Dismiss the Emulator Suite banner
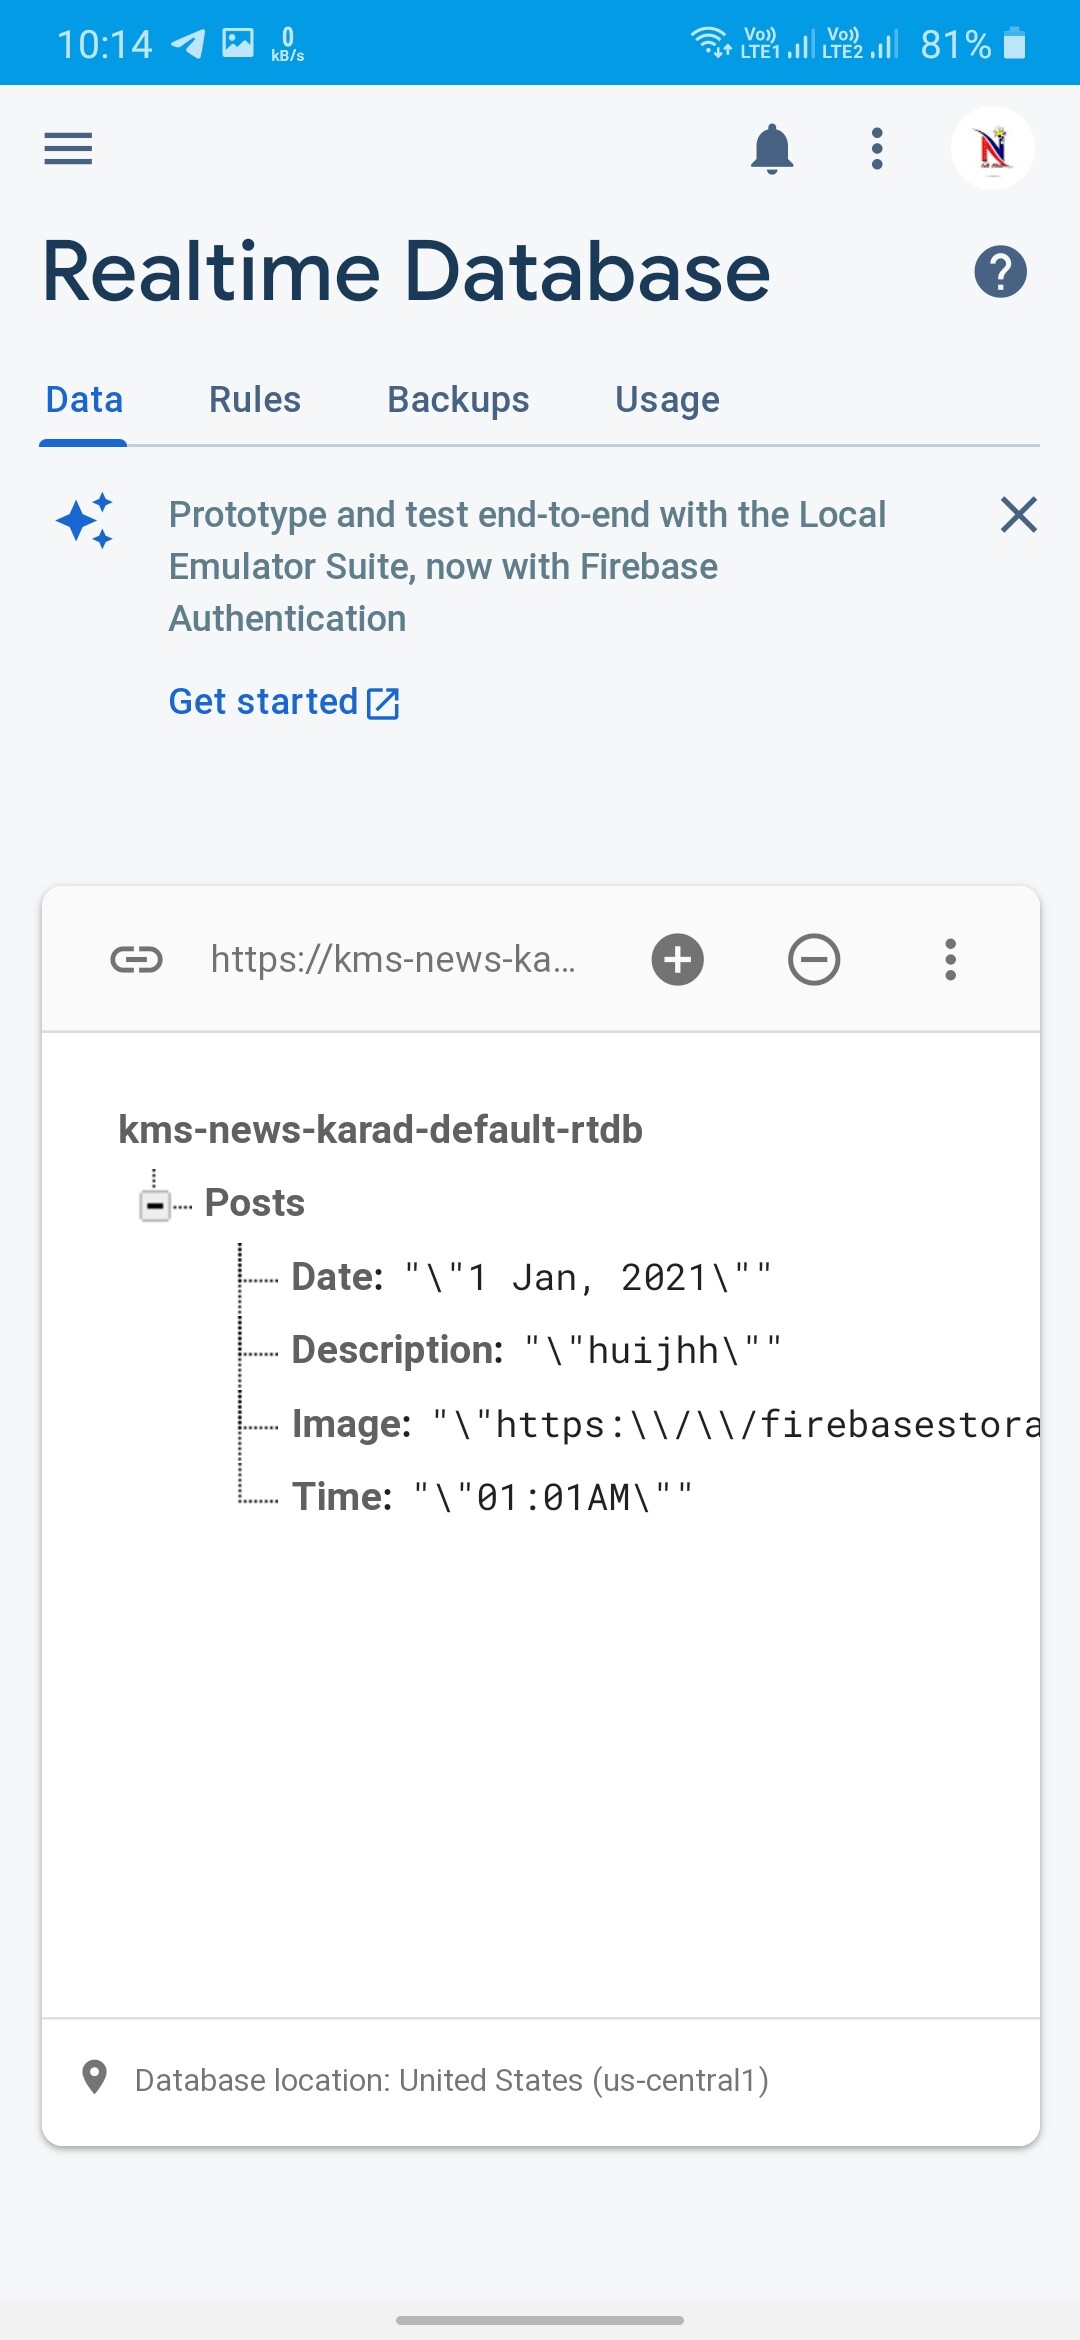The width and height of the screenshot is (1080, 2340). [1018, 515]
